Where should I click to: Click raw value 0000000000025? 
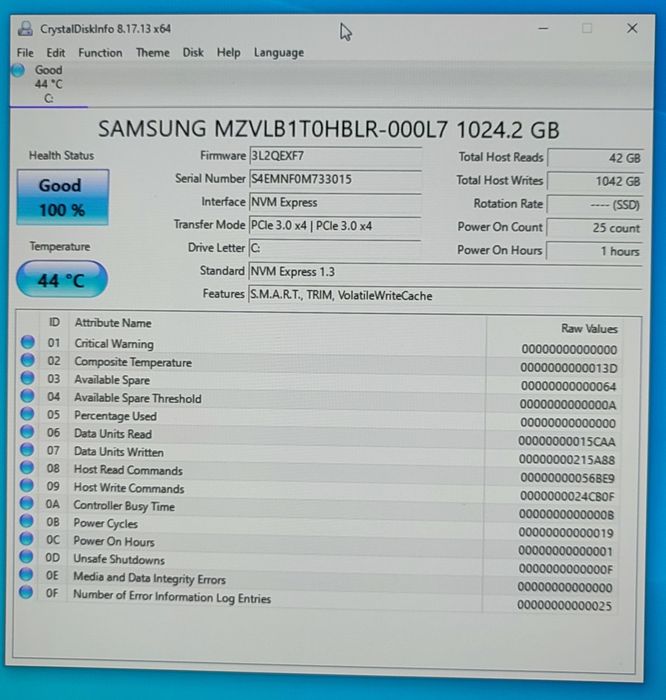tap(564, 606)
